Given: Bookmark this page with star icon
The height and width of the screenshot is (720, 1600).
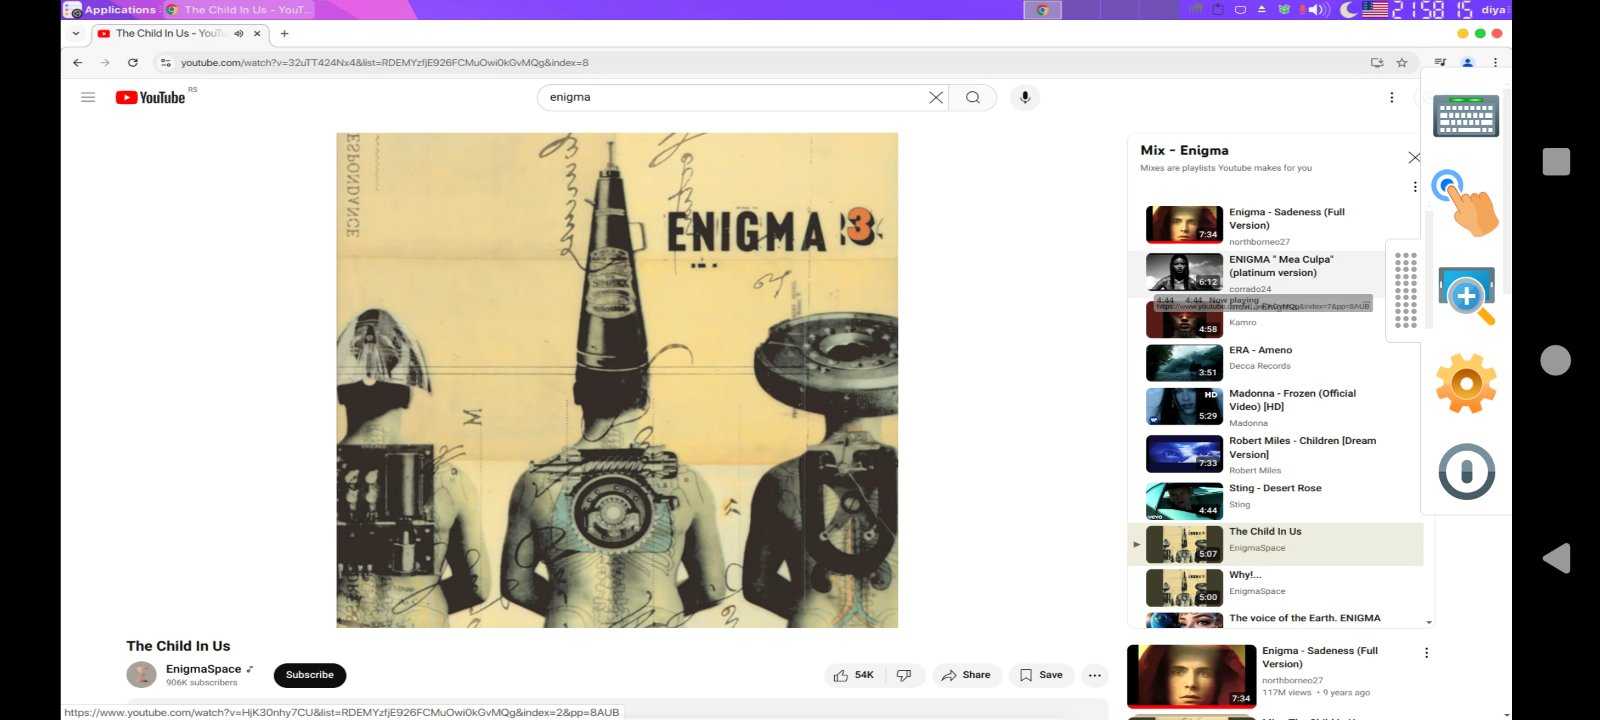Looking at the screenshot, I should (x=1402, y=62).
